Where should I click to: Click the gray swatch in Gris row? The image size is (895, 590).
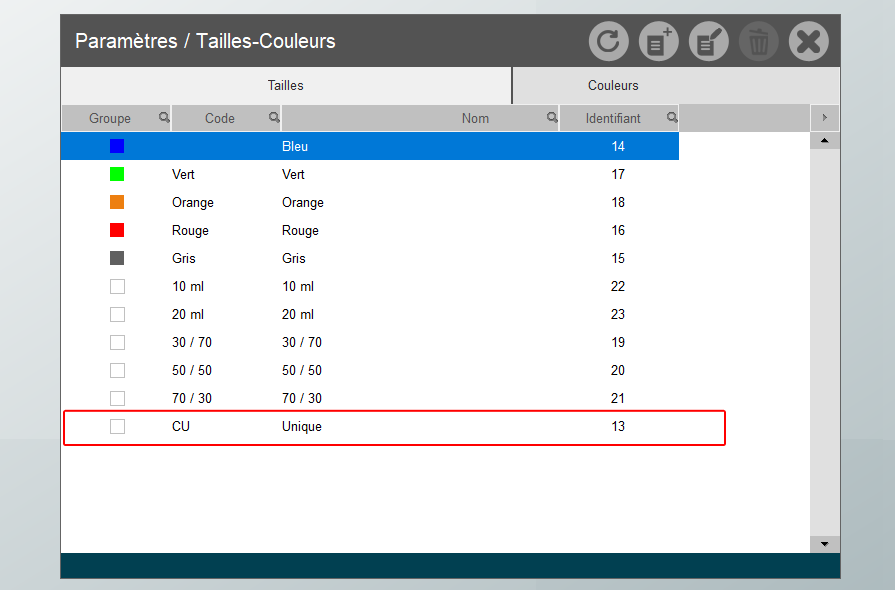(117, 258)
